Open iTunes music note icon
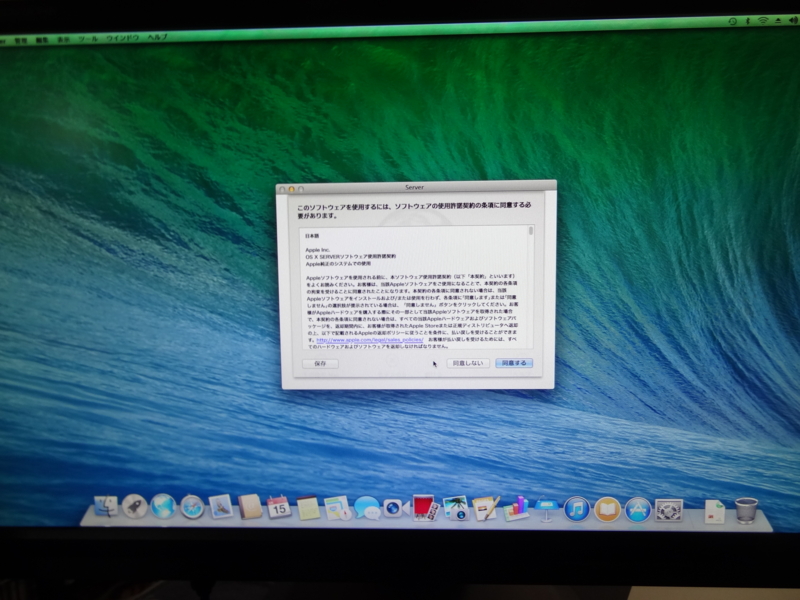The image size is (800, 600). [x=577, y=509]
